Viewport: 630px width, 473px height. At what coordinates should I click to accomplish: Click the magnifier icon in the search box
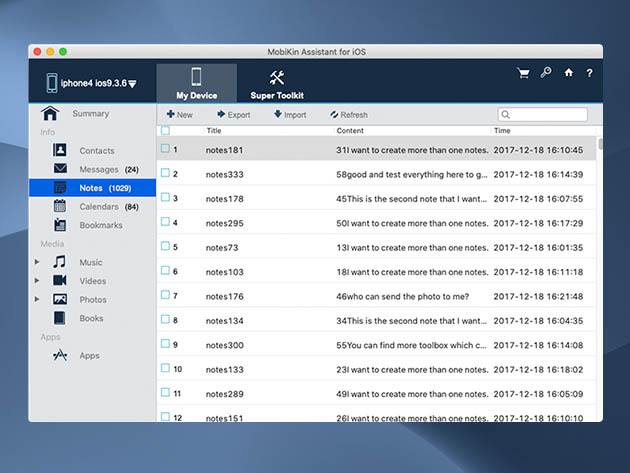tap(506, 115)
